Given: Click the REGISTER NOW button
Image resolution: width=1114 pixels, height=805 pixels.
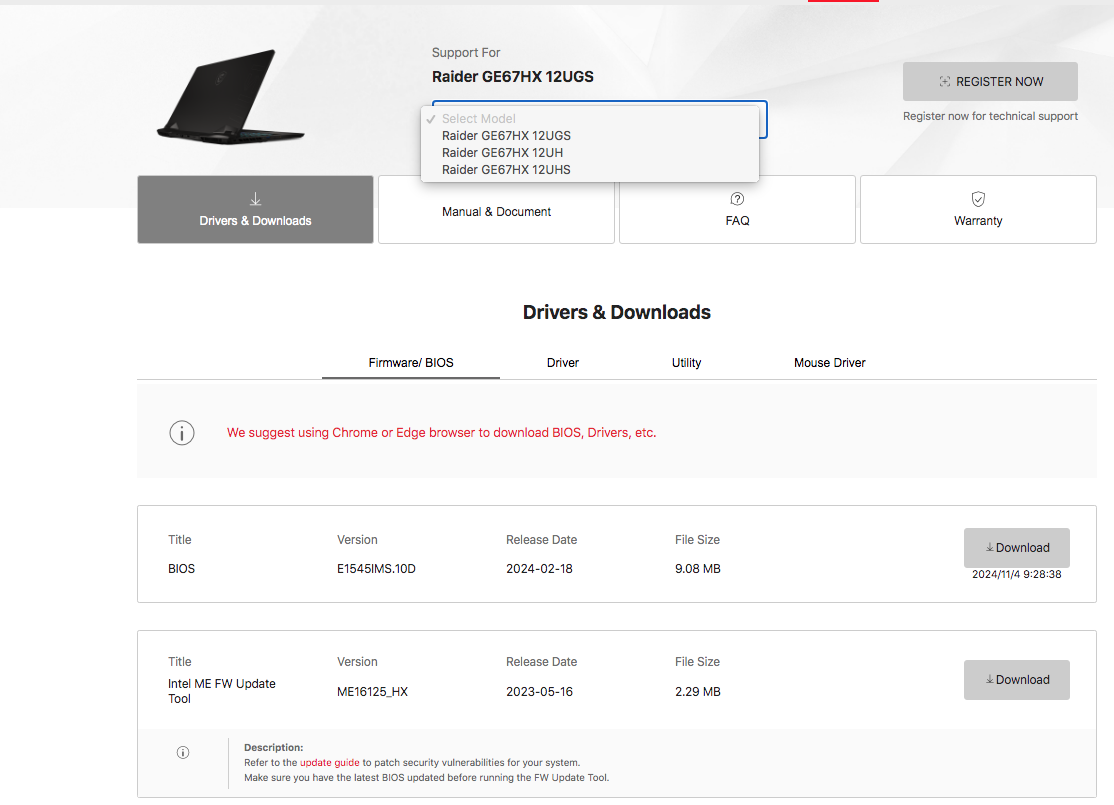Looking at the screenshot, I should point(990,82).
